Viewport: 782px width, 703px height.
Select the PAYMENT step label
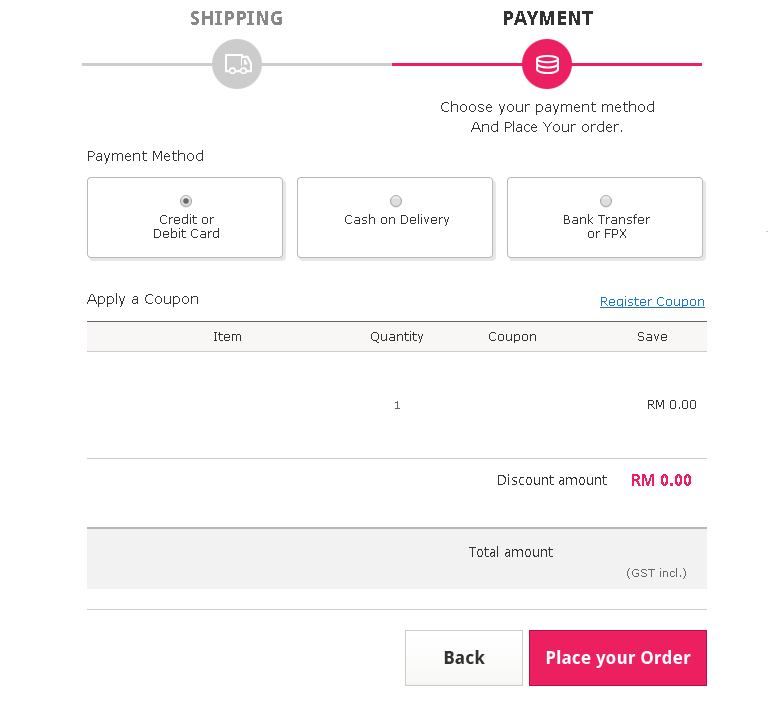click(x=547, y=18)
